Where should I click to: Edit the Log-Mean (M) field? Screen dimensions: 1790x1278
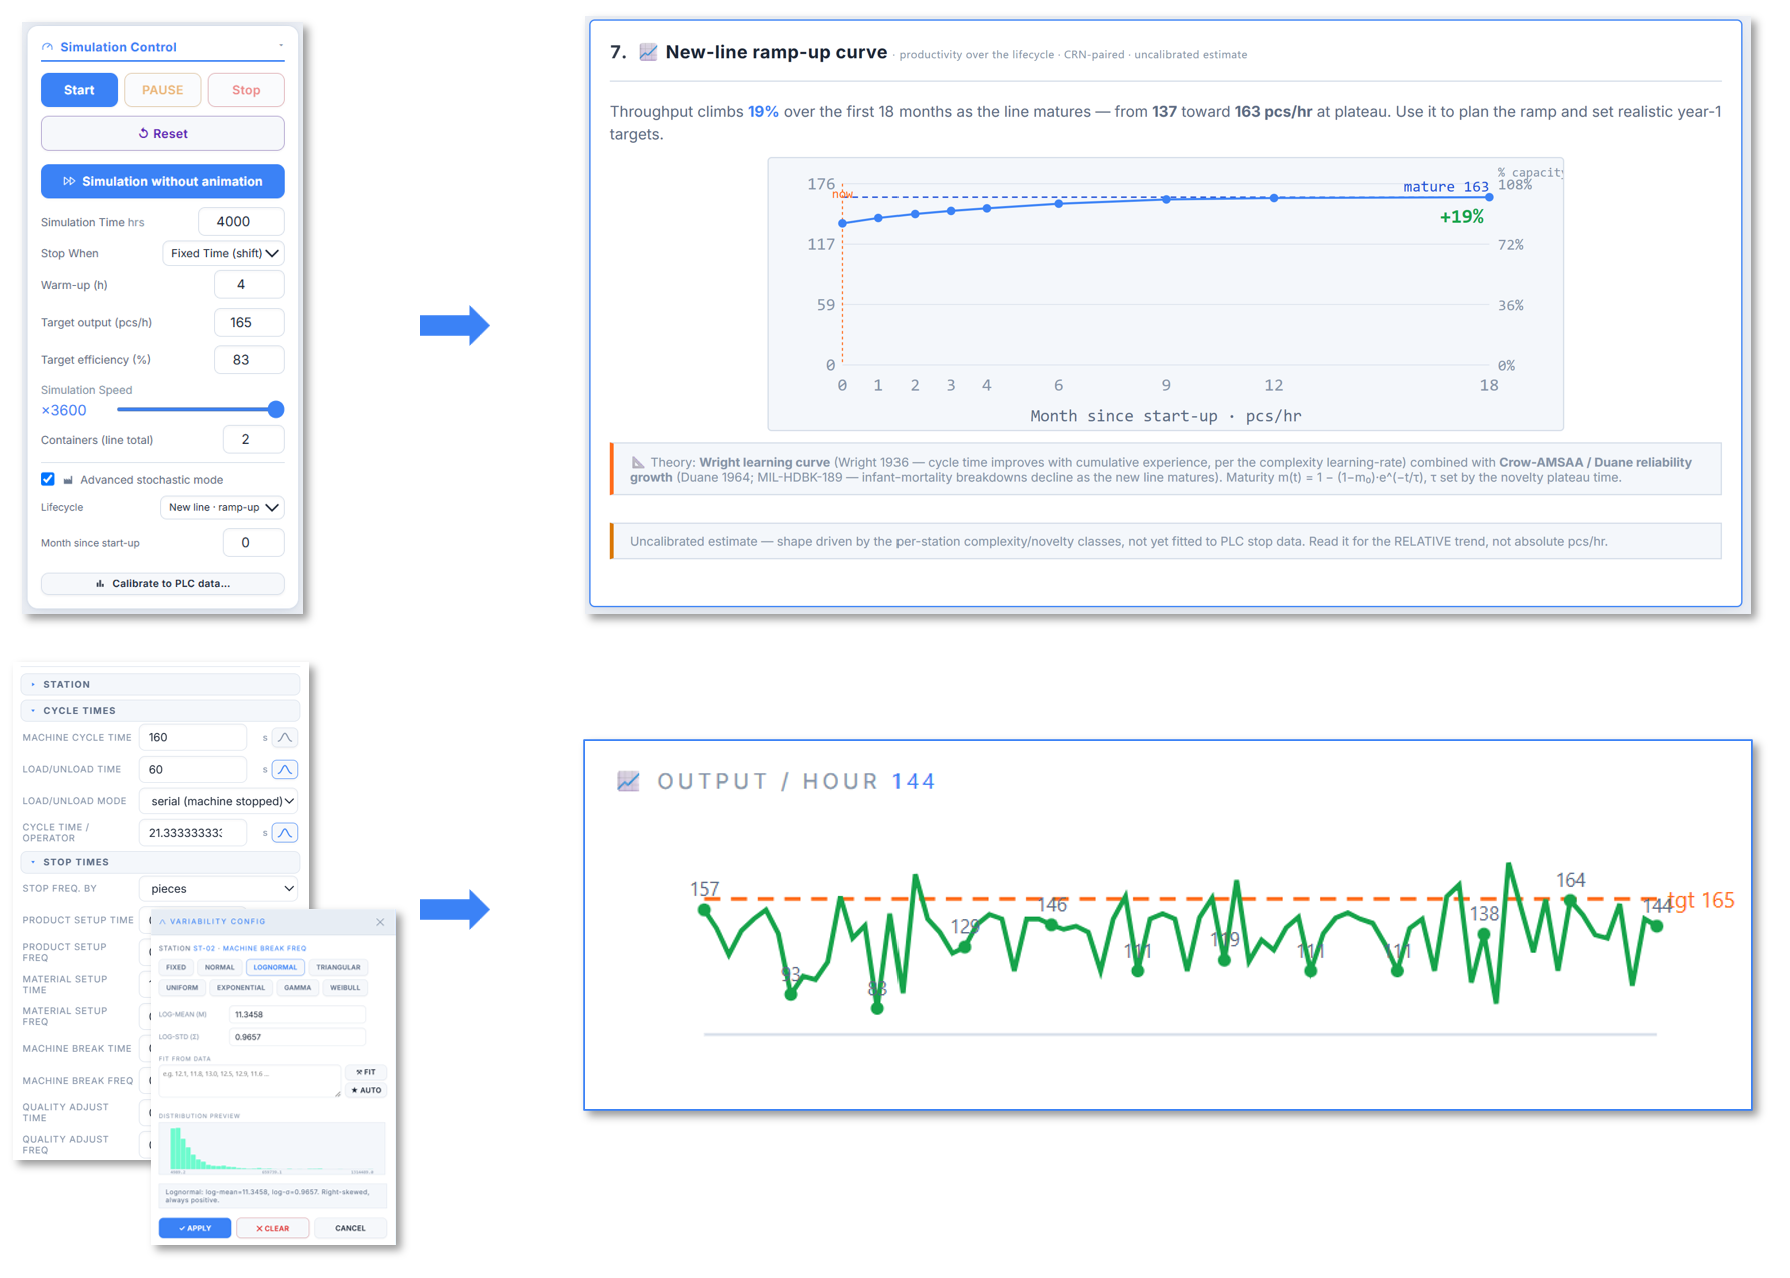[x=297, y=1014]
